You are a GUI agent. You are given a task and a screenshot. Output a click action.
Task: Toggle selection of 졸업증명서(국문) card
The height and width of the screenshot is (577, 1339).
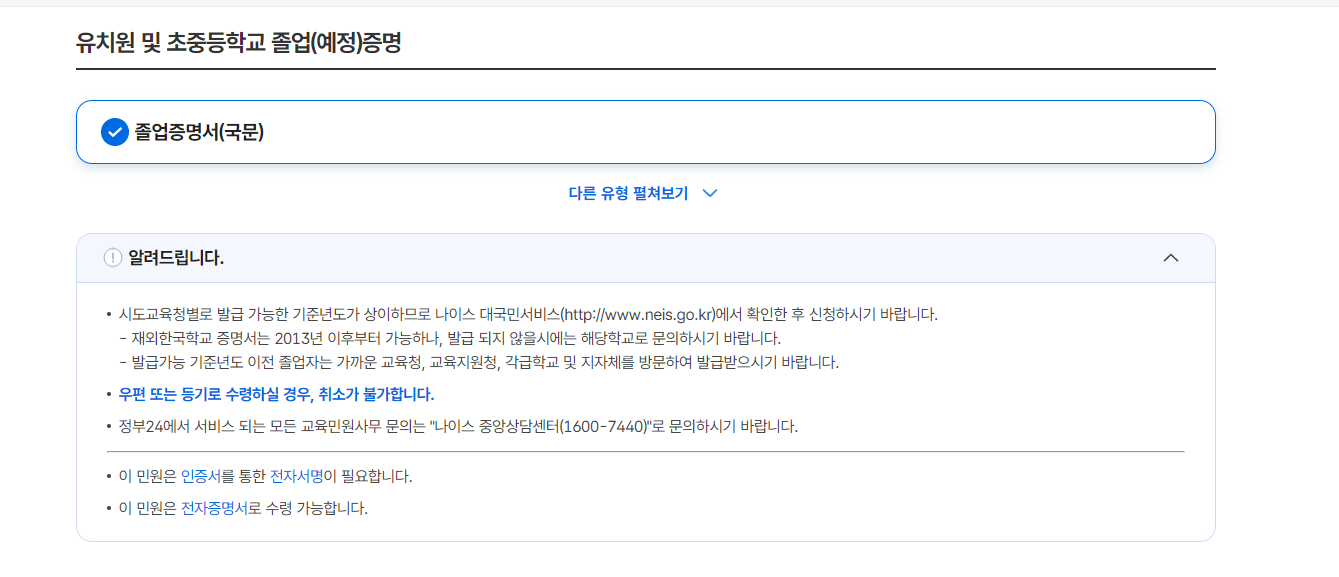click(200, 131)
